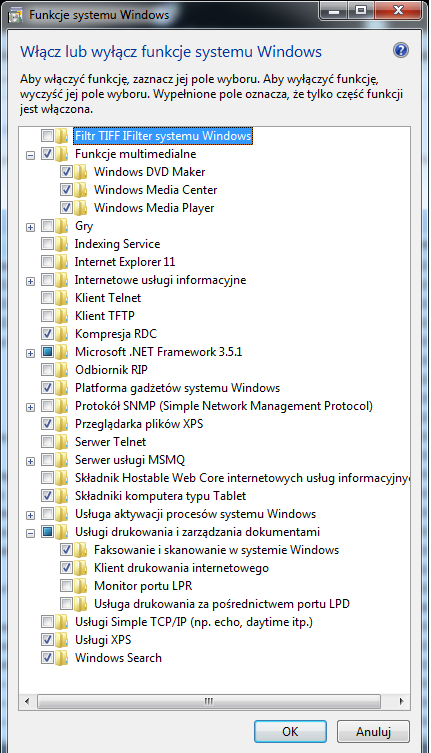Click folder icon beside Składniki komputera typu Tablet

[61, 496]
